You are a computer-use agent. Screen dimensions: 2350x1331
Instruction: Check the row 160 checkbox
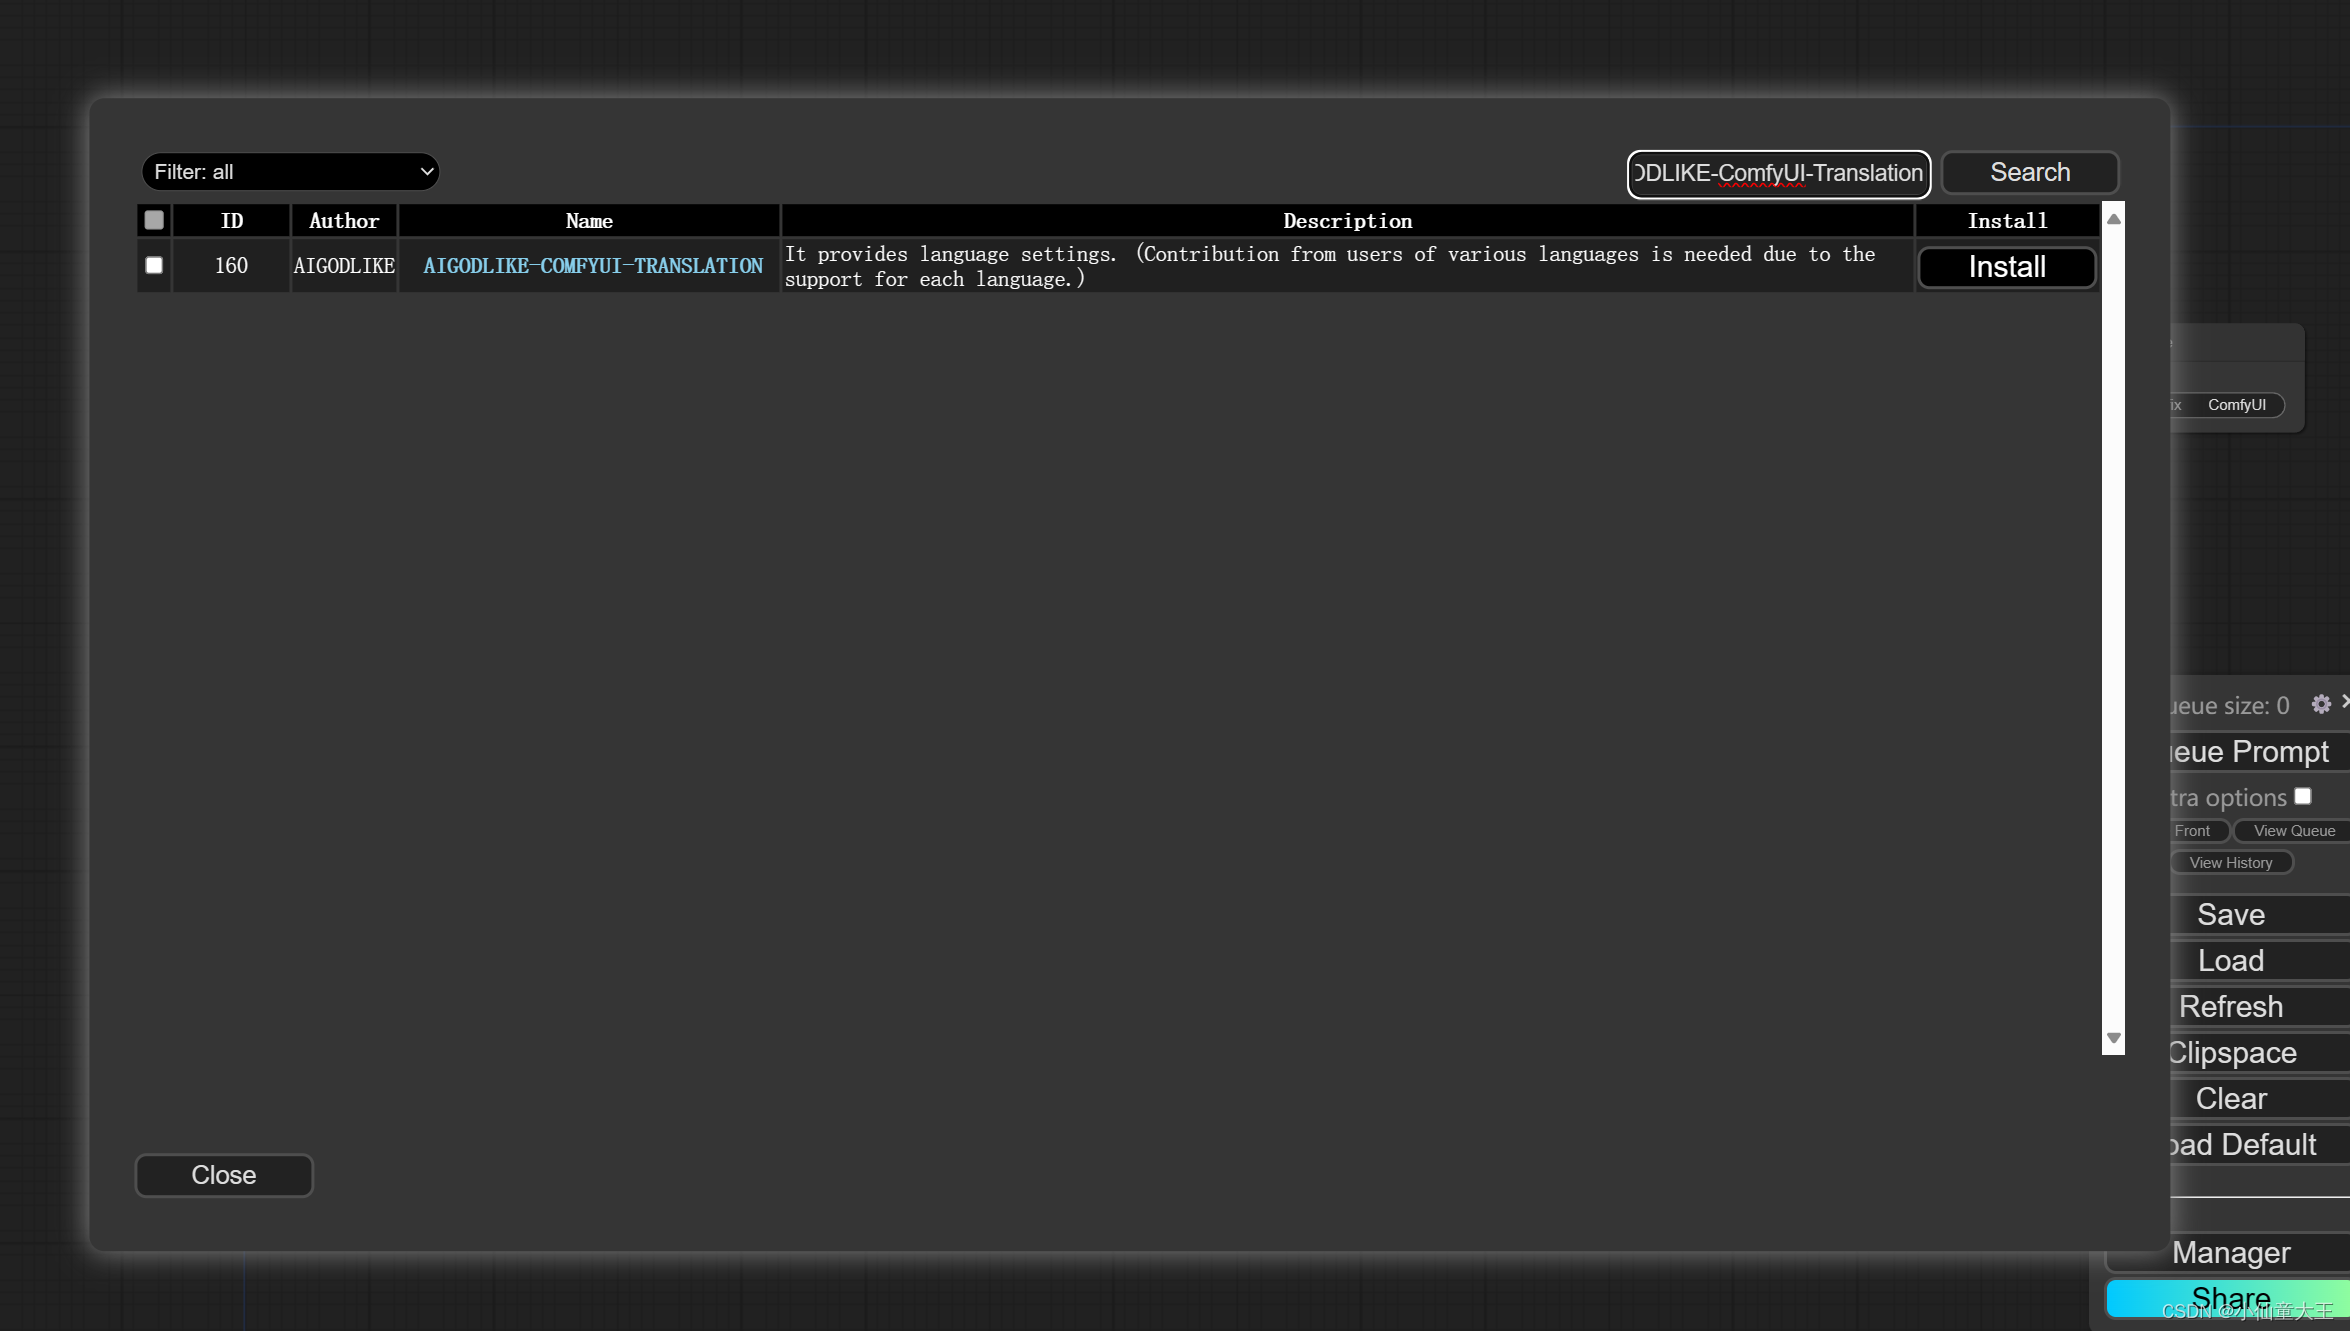coord(154,265)
